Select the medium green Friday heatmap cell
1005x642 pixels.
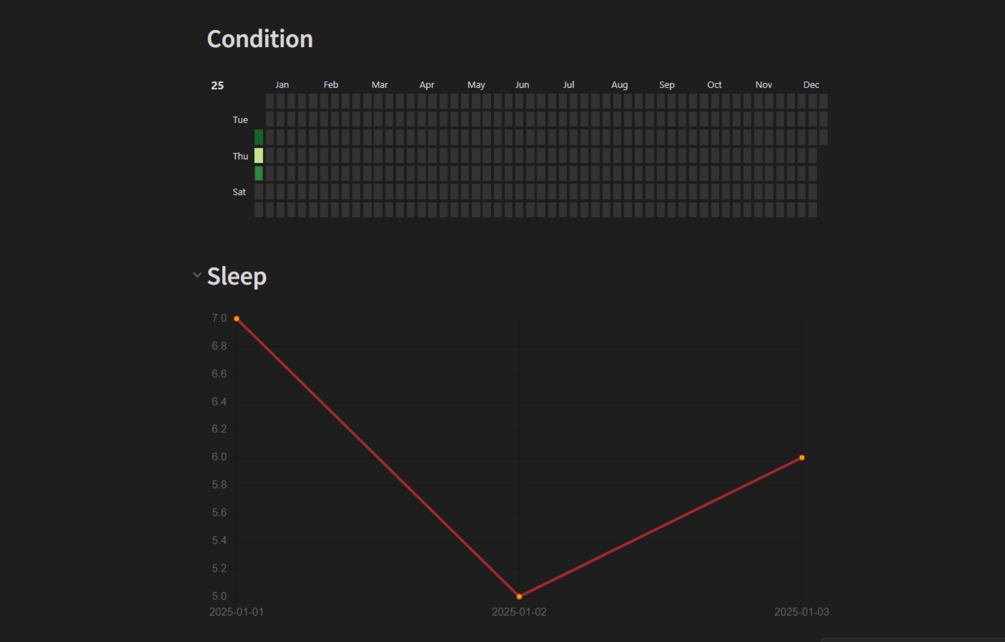(x=259, y=174)
